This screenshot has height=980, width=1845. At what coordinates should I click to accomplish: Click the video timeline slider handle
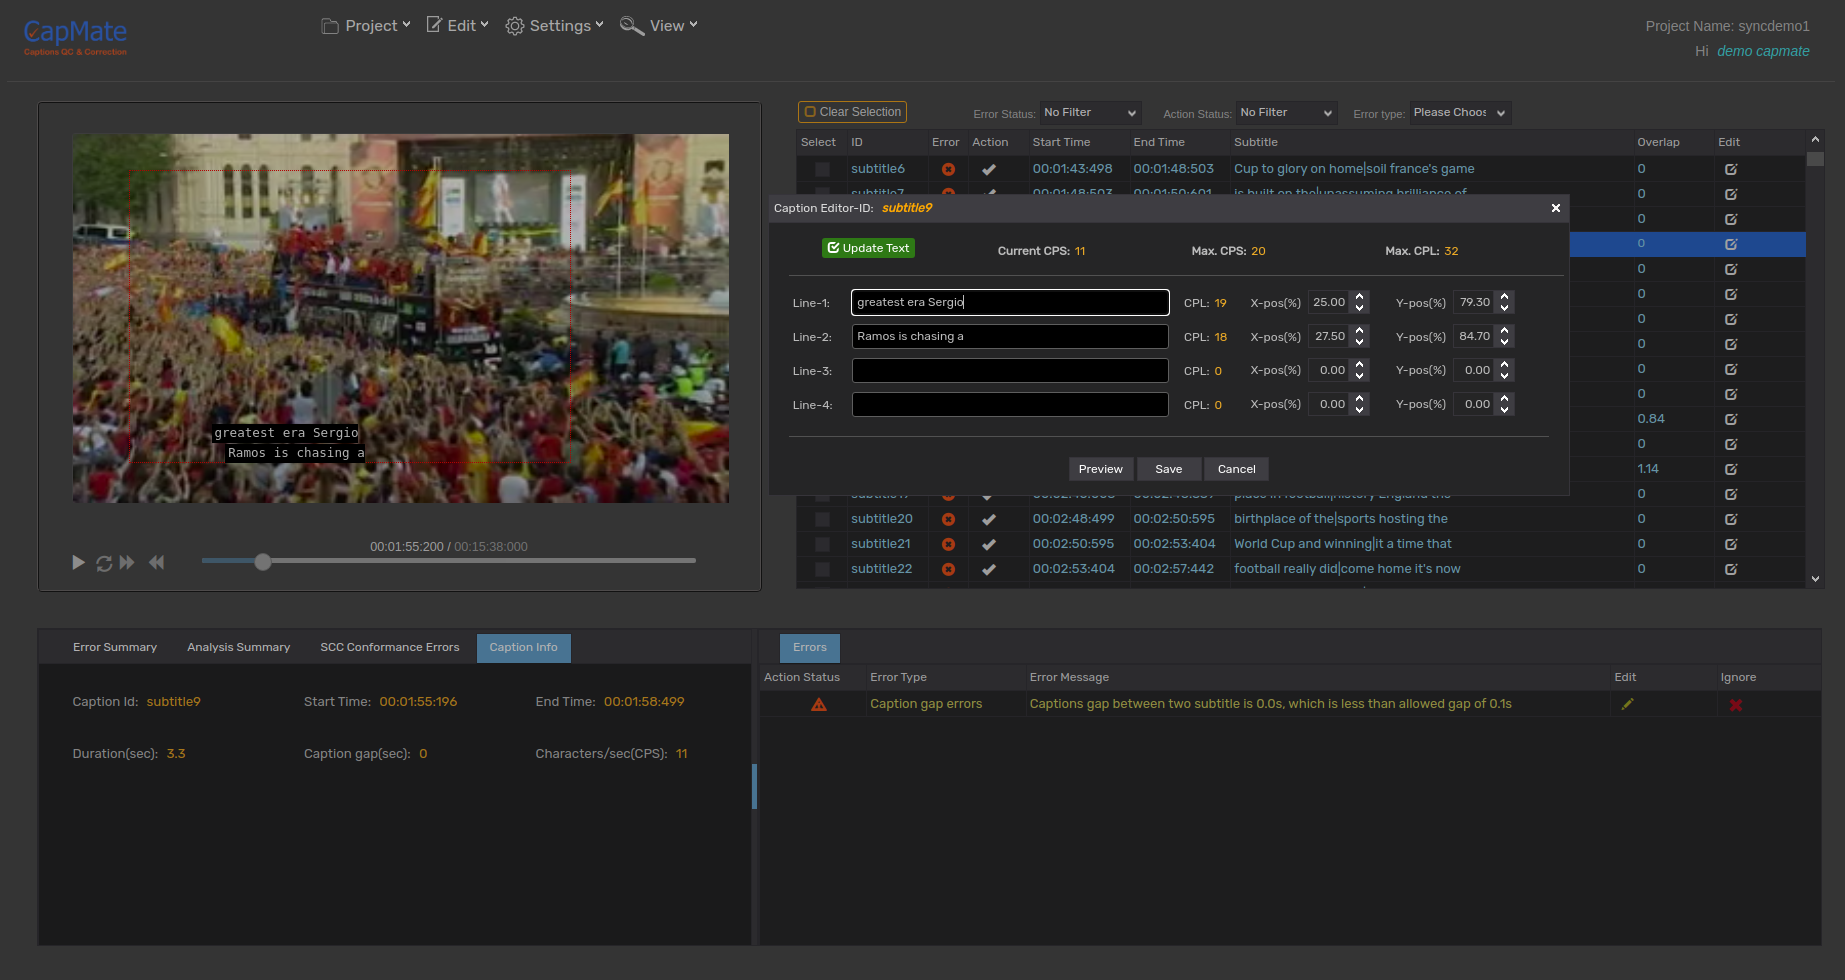tap(263, 562)
